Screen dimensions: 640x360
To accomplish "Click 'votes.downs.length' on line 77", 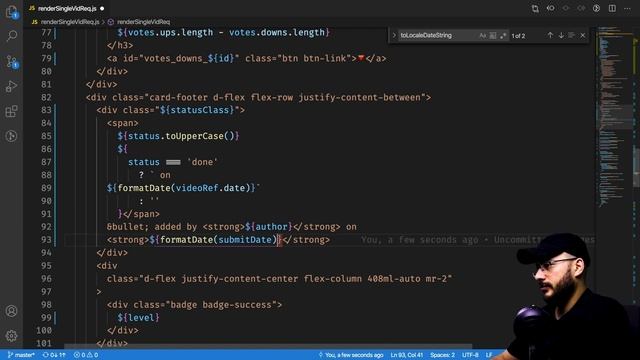I will [x=277, y=32].
